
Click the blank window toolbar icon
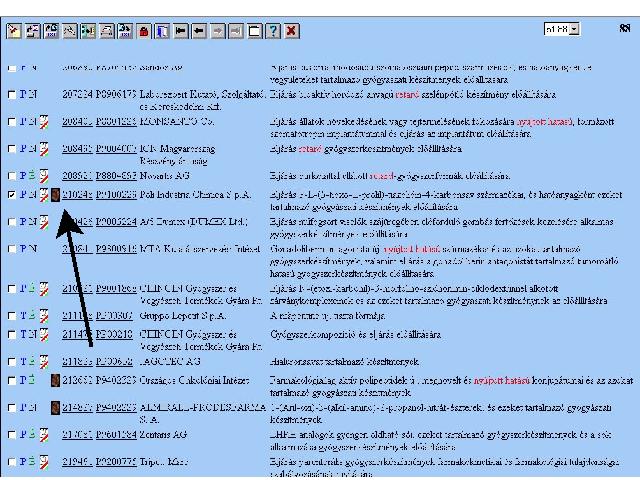pos(254,31)
